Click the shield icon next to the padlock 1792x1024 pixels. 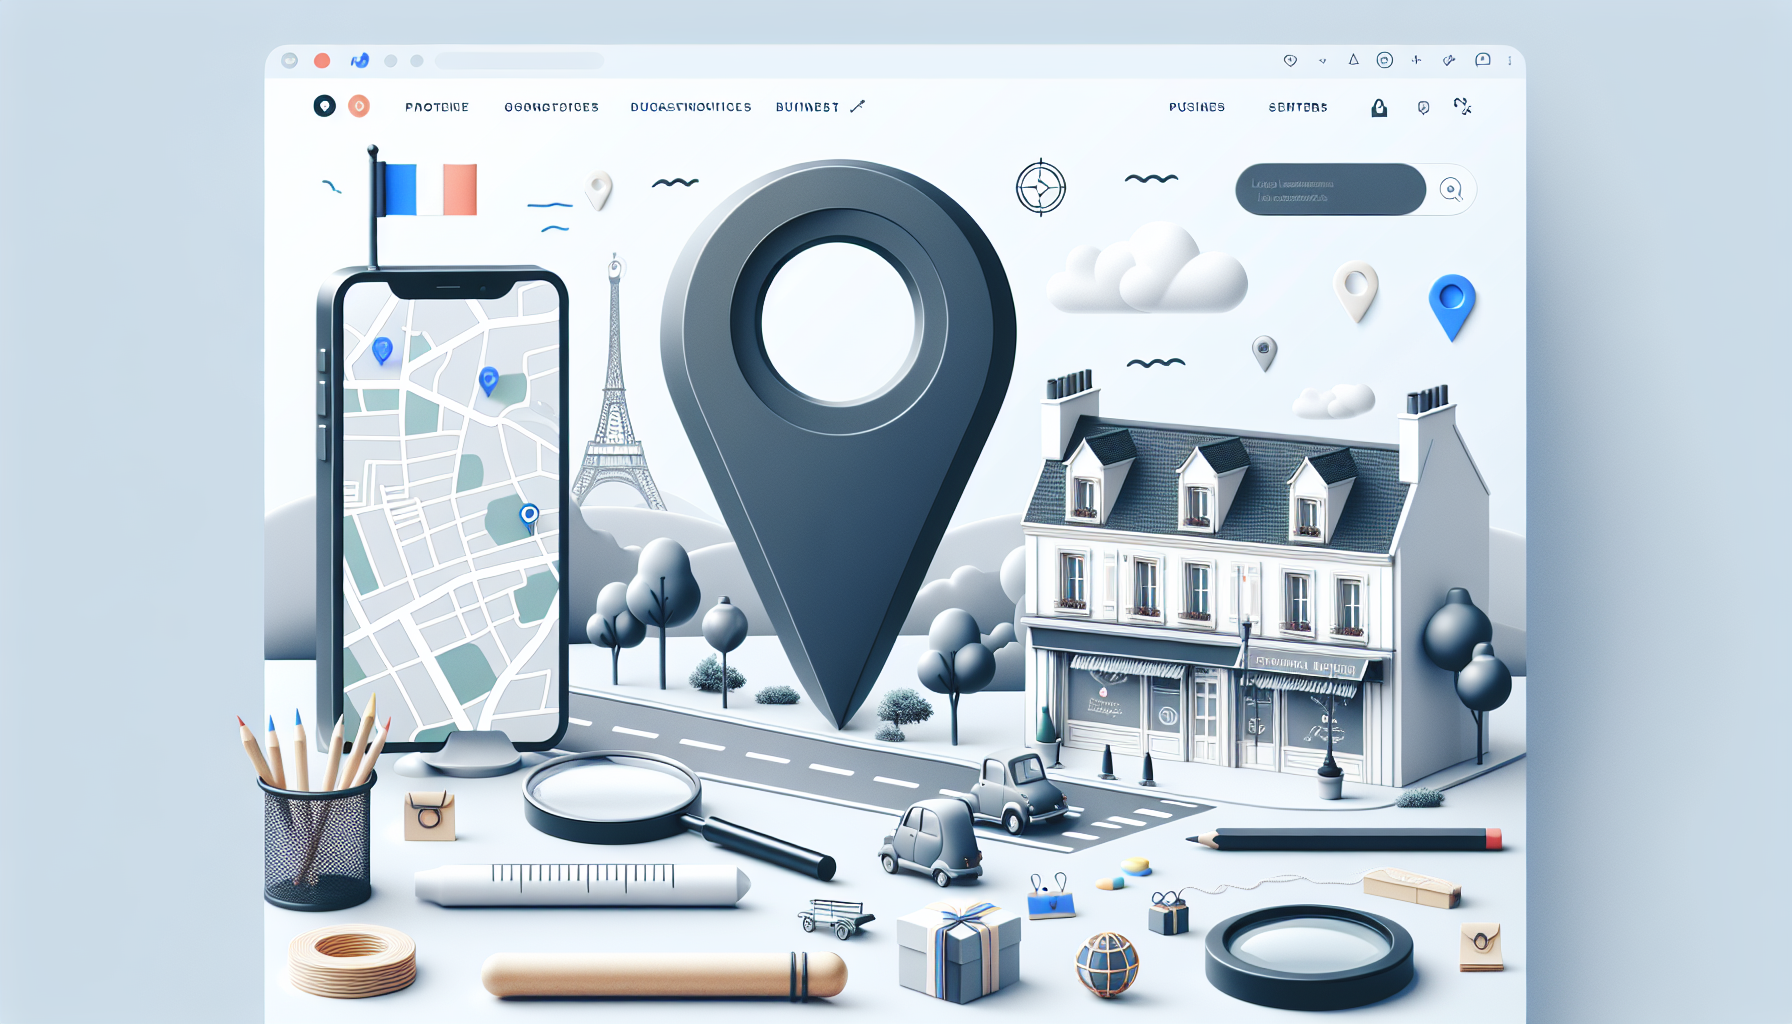pos(1422,108)
